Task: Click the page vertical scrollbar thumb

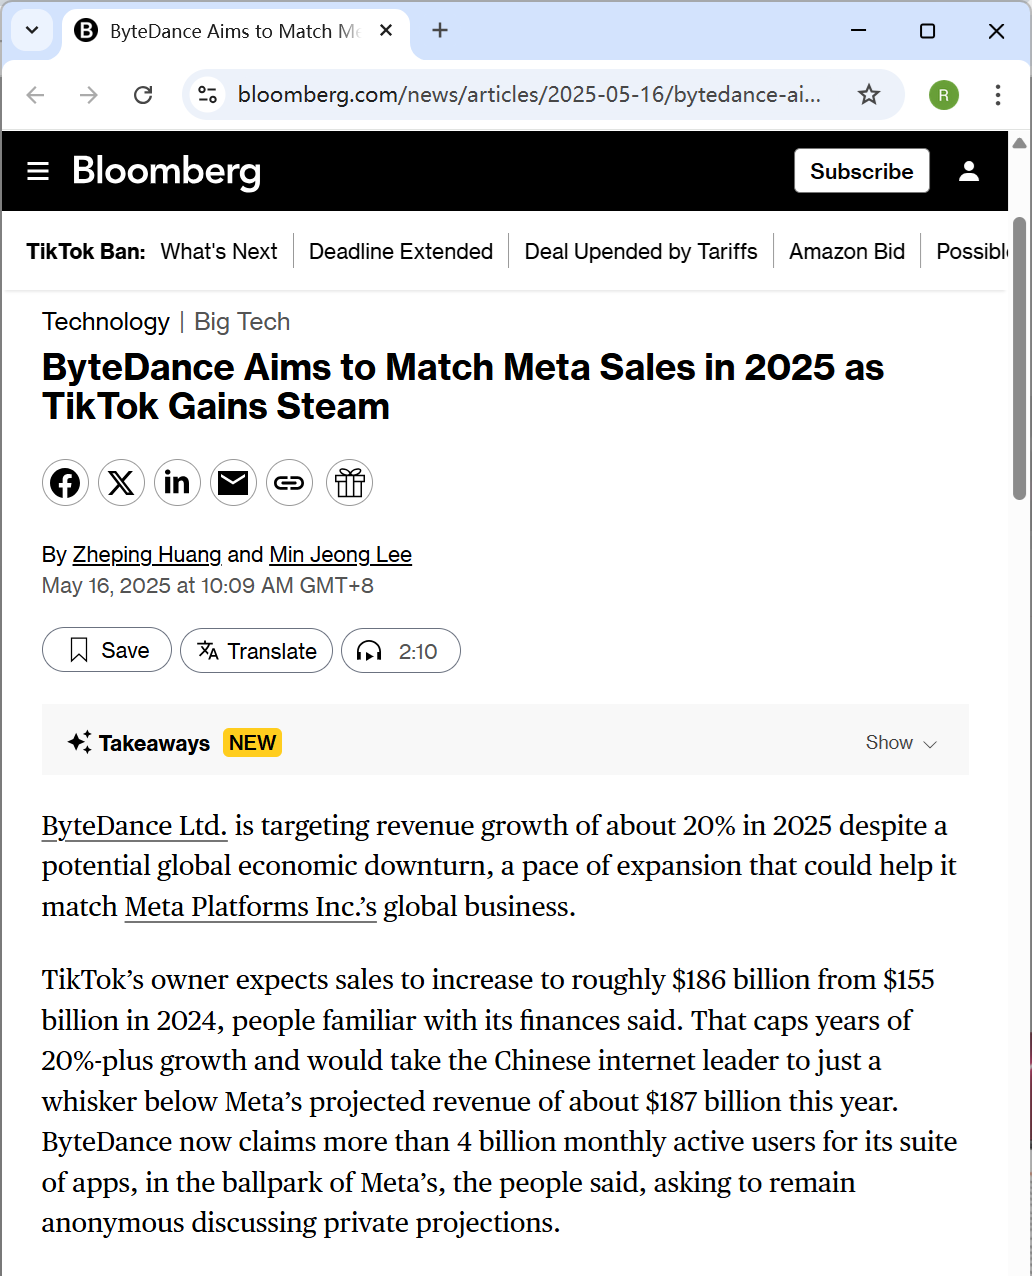Action: click(x=1019, y=360)
